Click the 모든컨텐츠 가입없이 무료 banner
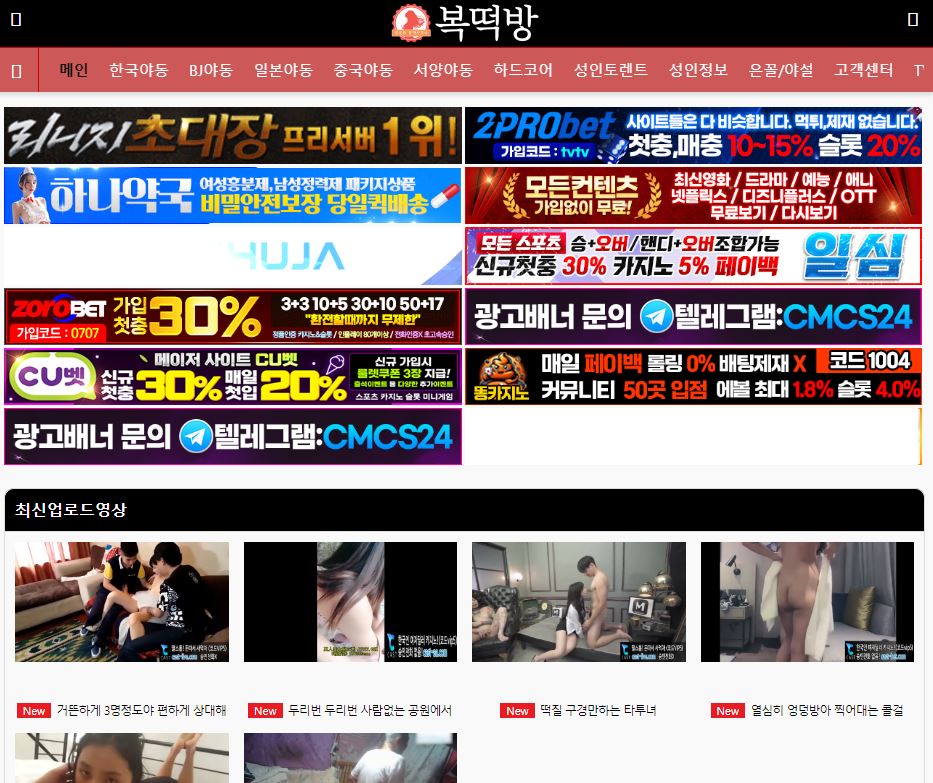The image size is (933, 783). tap(693, 196)
